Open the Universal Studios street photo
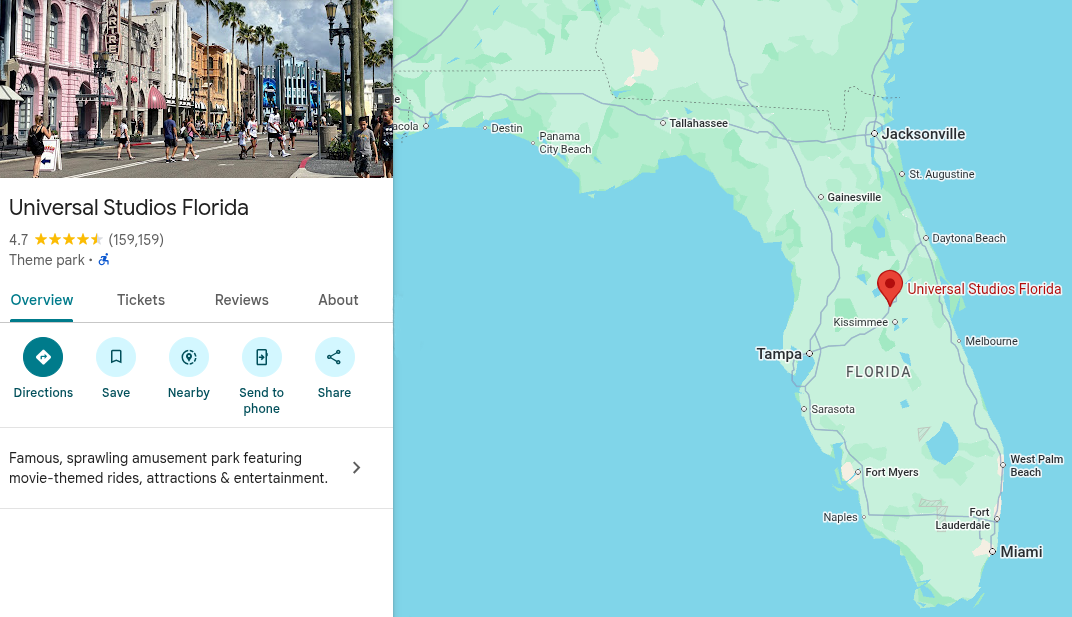 point(196,89)
